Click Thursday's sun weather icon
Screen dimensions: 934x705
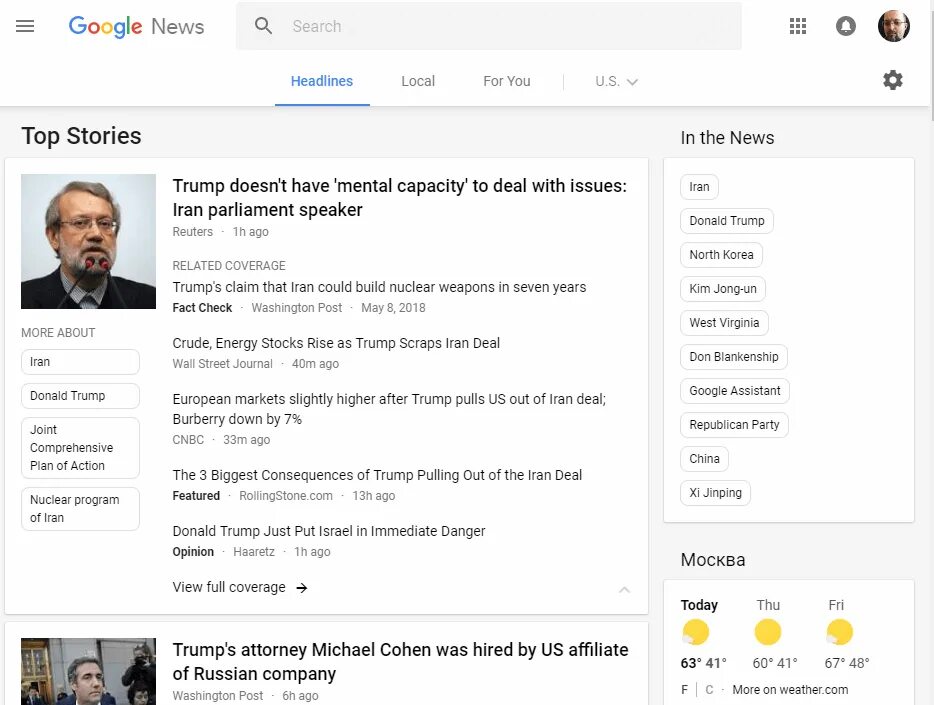(x=767, y=632)
